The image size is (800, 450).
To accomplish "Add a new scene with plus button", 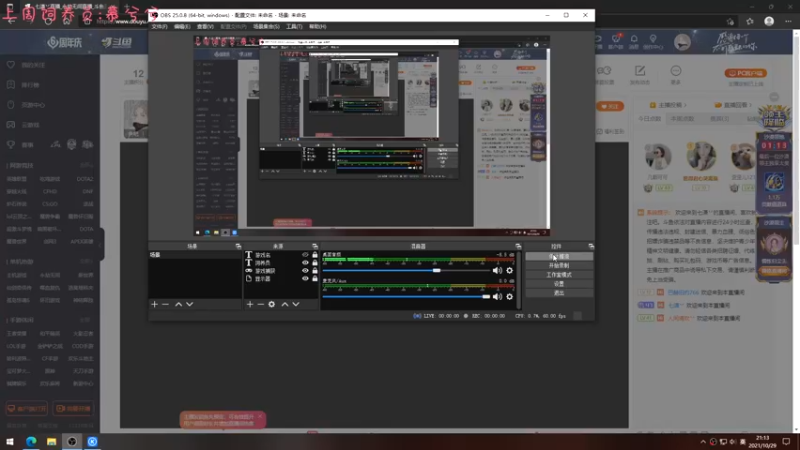I will [x=155, y=304].
